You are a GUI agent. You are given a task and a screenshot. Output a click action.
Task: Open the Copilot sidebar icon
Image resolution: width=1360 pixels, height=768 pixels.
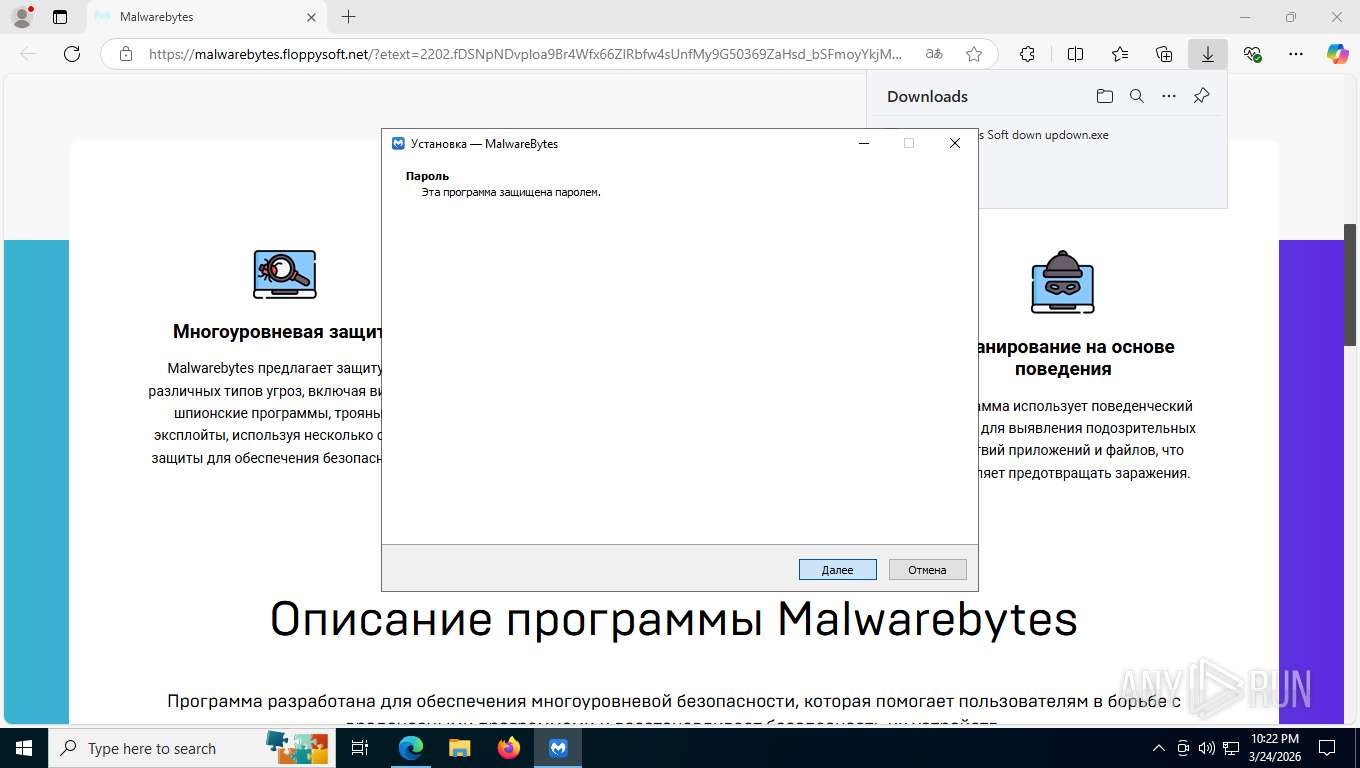1338,54
